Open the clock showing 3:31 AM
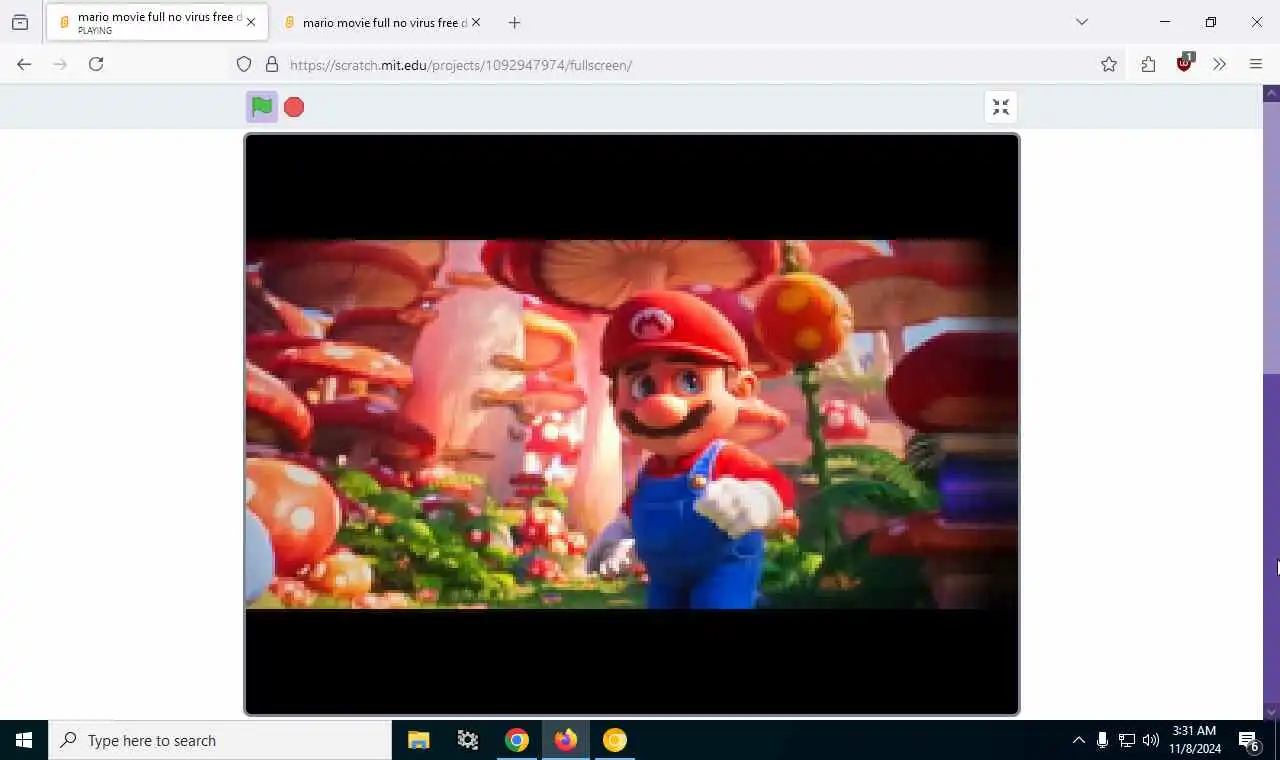This screenshot has width=1280, height=760. click(x=1195, y=740)
